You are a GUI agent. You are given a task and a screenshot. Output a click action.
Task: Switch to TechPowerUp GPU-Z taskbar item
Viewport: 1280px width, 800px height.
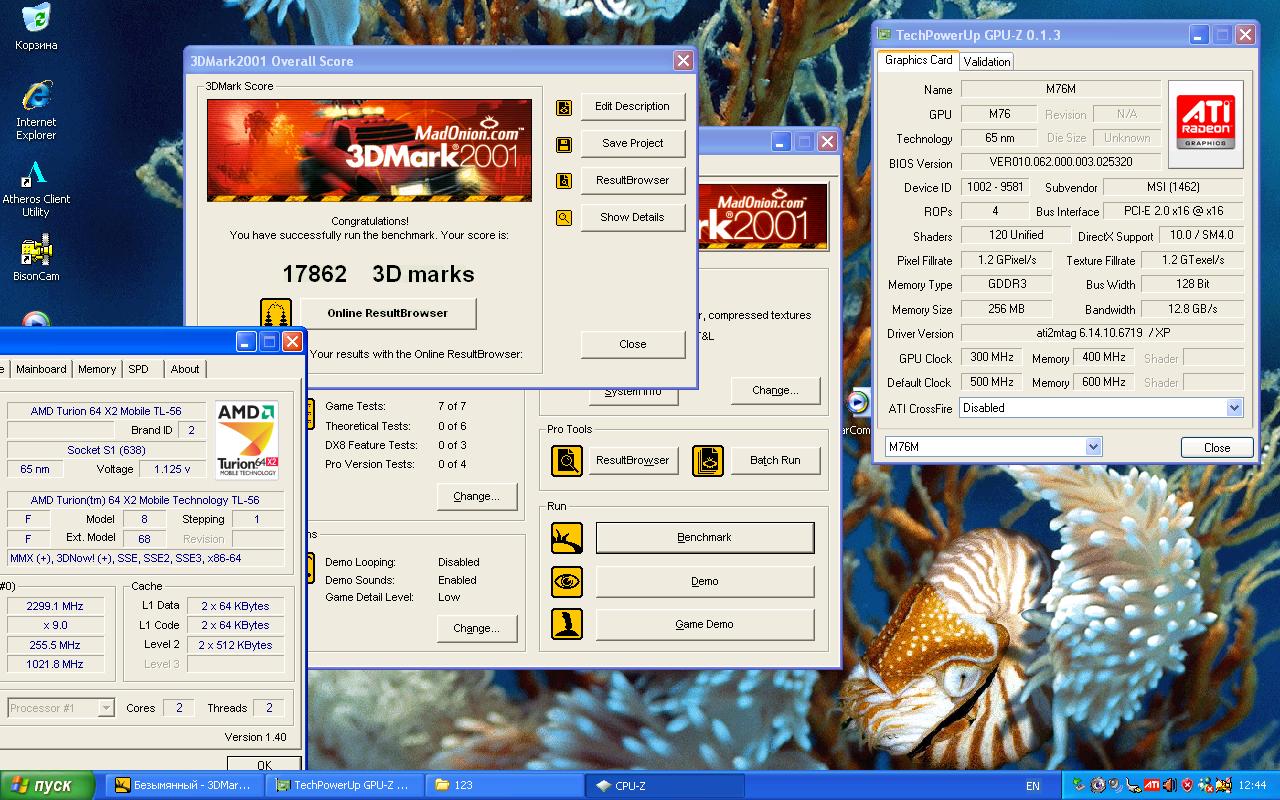(346, 785)
